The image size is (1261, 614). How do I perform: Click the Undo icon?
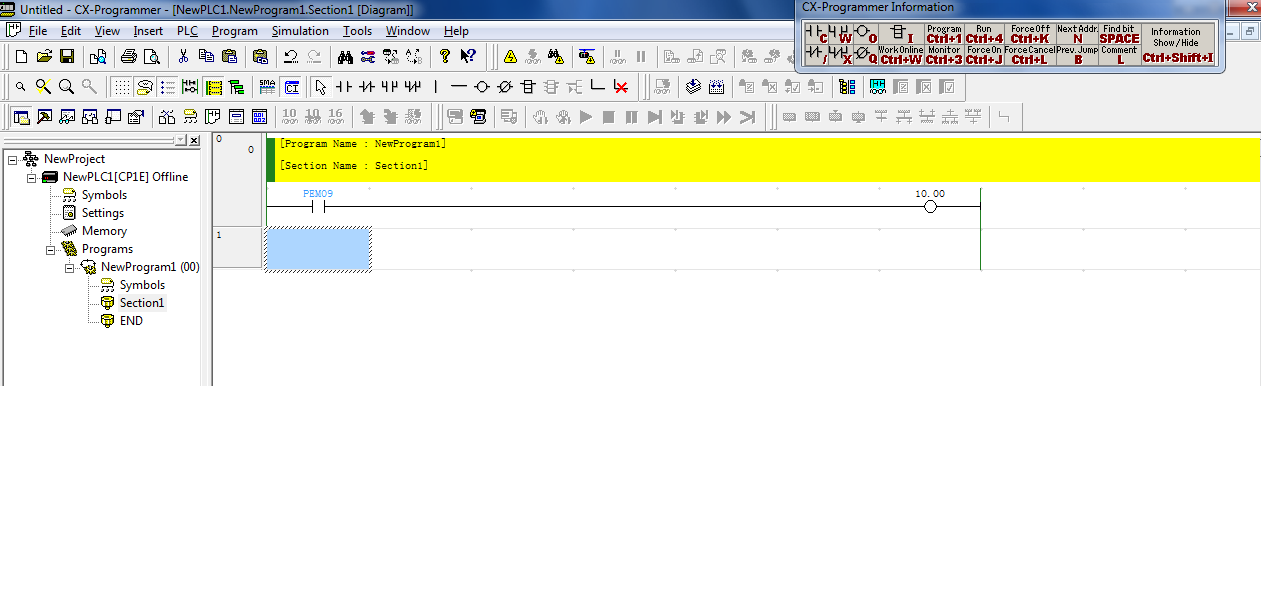(x=290, y=56)
